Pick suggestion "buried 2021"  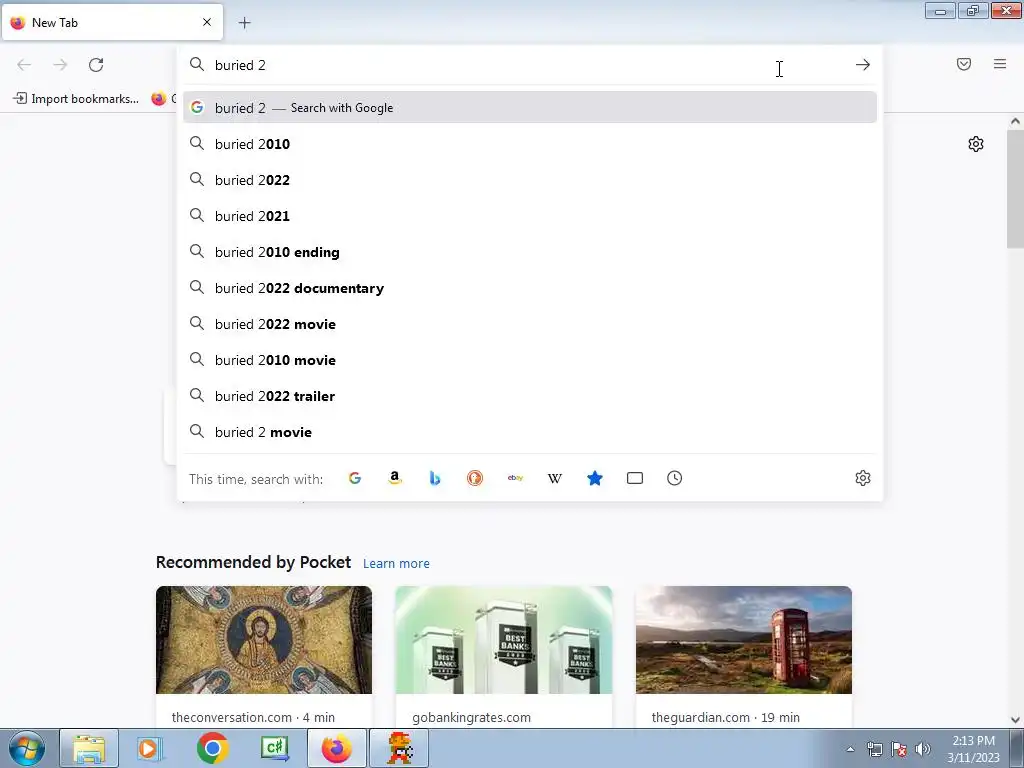pyautogui.click(x=530, y=216)
